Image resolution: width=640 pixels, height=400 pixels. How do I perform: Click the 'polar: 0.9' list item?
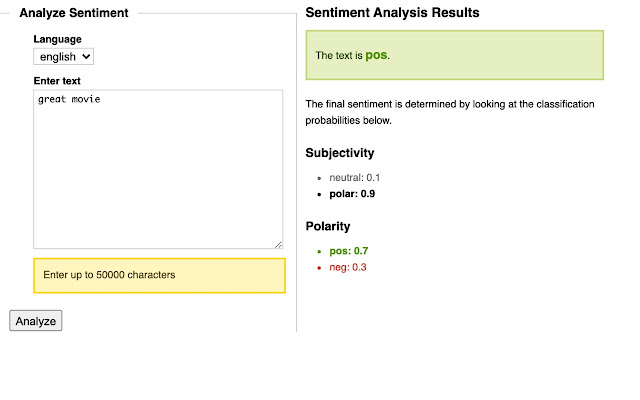352,193
